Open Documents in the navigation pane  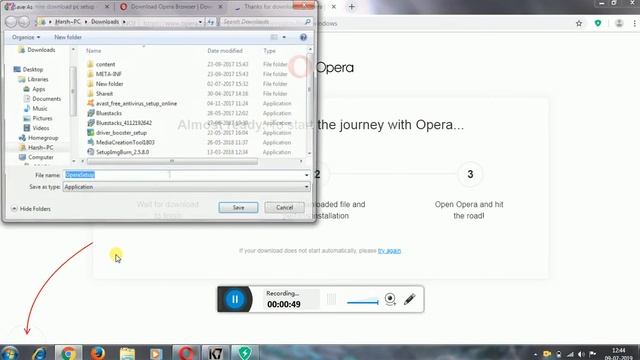42,99
